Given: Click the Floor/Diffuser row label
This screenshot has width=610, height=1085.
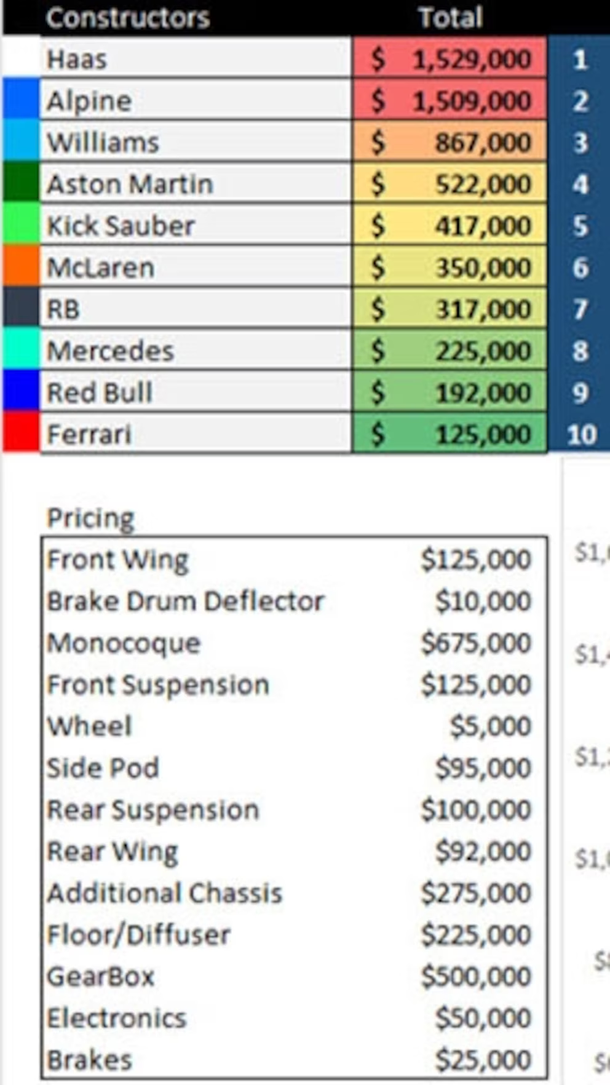Looking at the screenshot, I should pos(138,934).
